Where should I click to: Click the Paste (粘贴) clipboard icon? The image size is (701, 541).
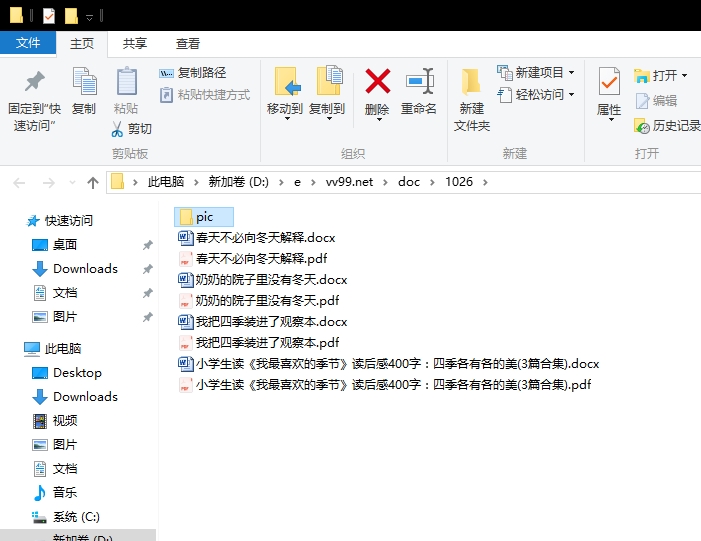(126, 81)
